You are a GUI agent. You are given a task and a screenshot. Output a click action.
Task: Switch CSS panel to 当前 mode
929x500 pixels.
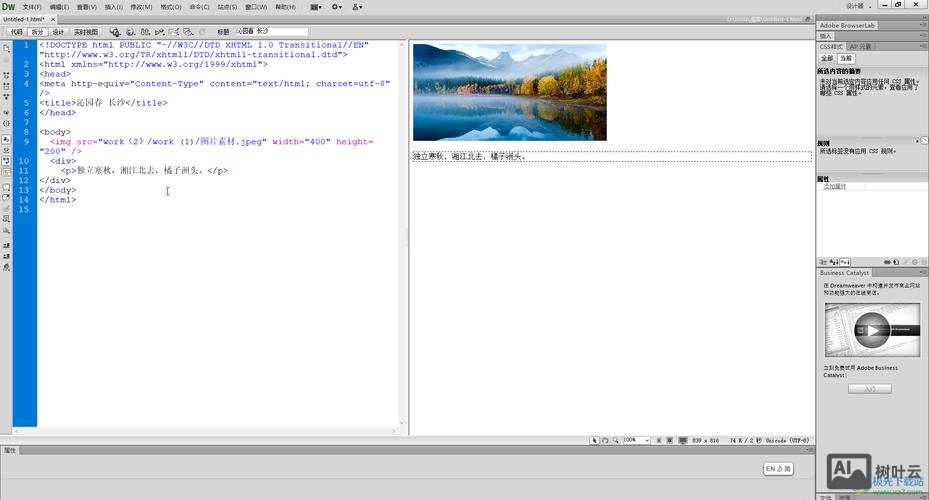tap(846, 59)
